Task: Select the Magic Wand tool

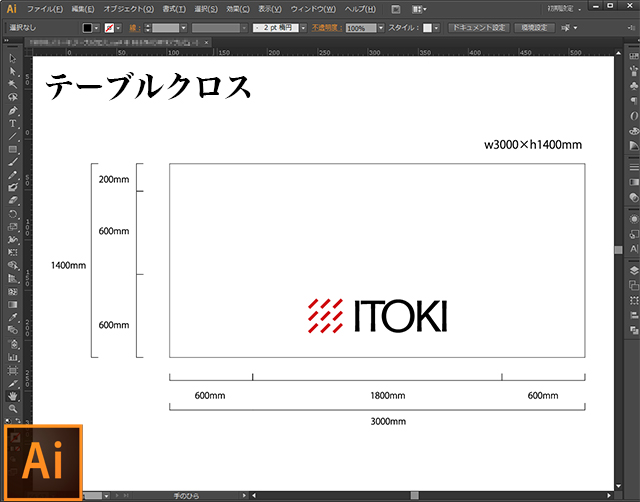Action: pos(13,84)
